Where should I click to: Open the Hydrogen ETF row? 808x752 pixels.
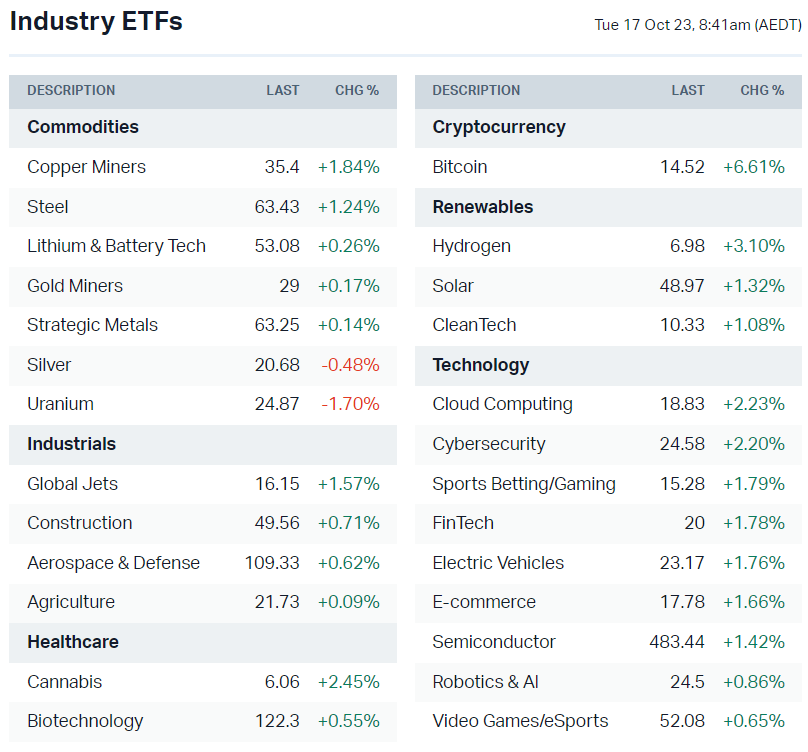471,246
